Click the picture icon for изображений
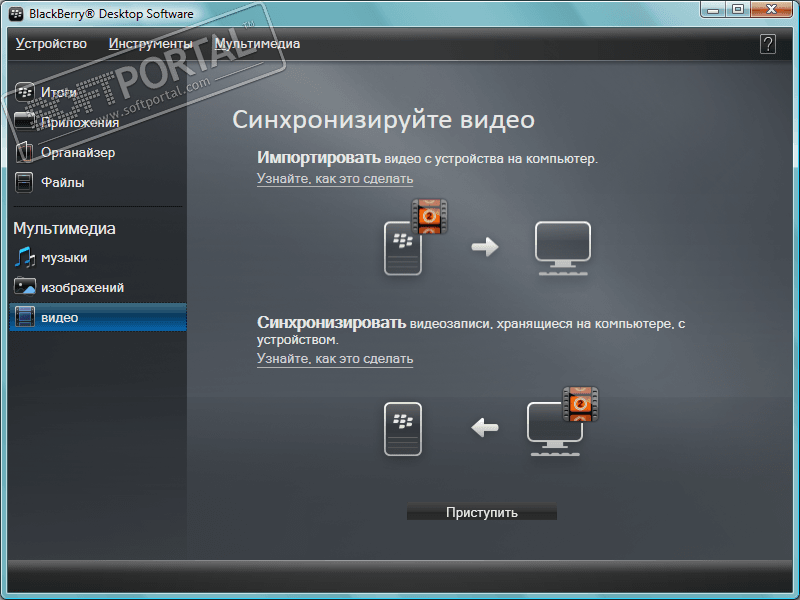Image resolution: width=800 pixels, height=600 pixels. tap(24, 287)
